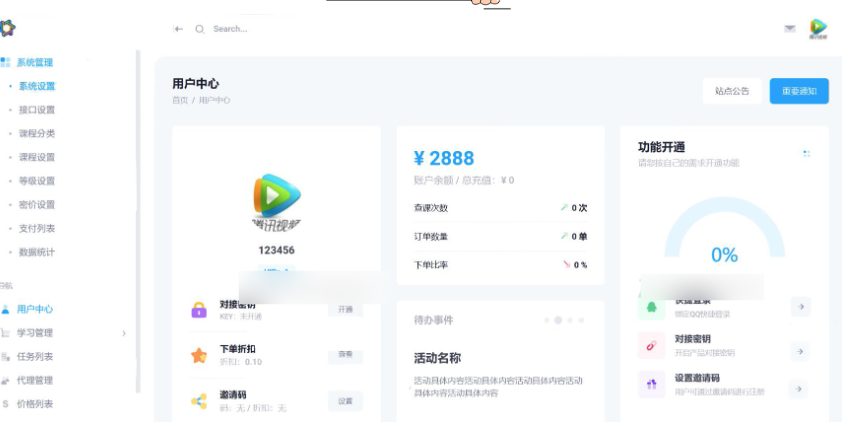Image resolution: width=842 pixels, height=431 pixels.
Task: Open 支付列表 in sidebar
Action: tap(37, 228)
